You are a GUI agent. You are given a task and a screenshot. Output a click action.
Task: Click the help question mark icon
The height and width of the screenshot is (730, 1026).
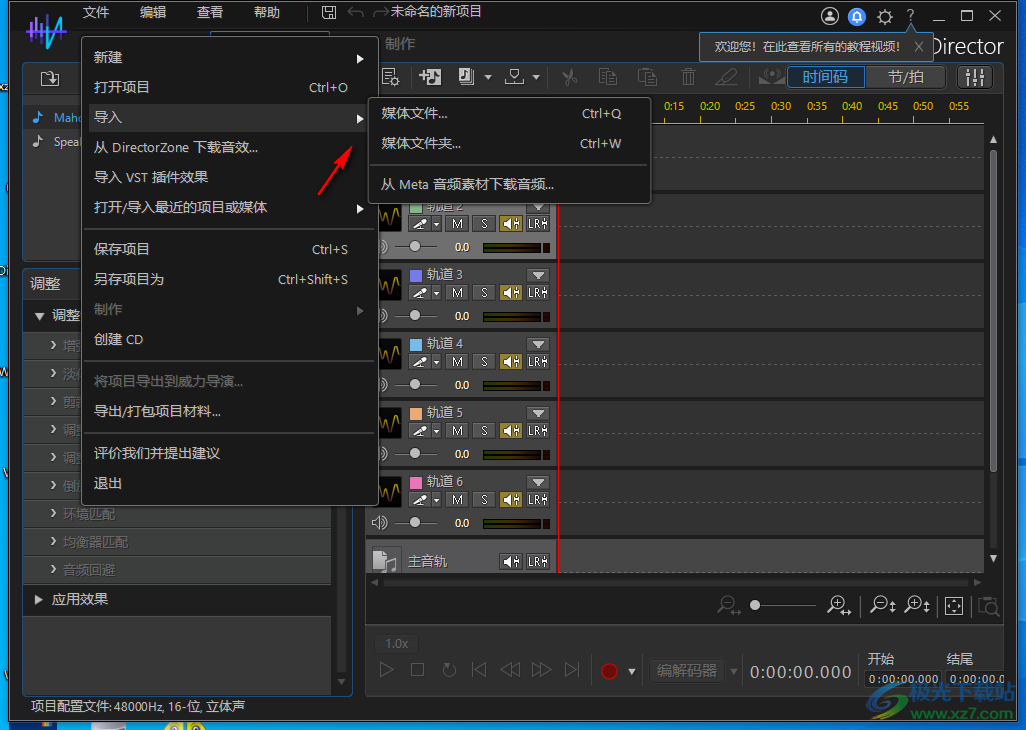coord(910,16)
